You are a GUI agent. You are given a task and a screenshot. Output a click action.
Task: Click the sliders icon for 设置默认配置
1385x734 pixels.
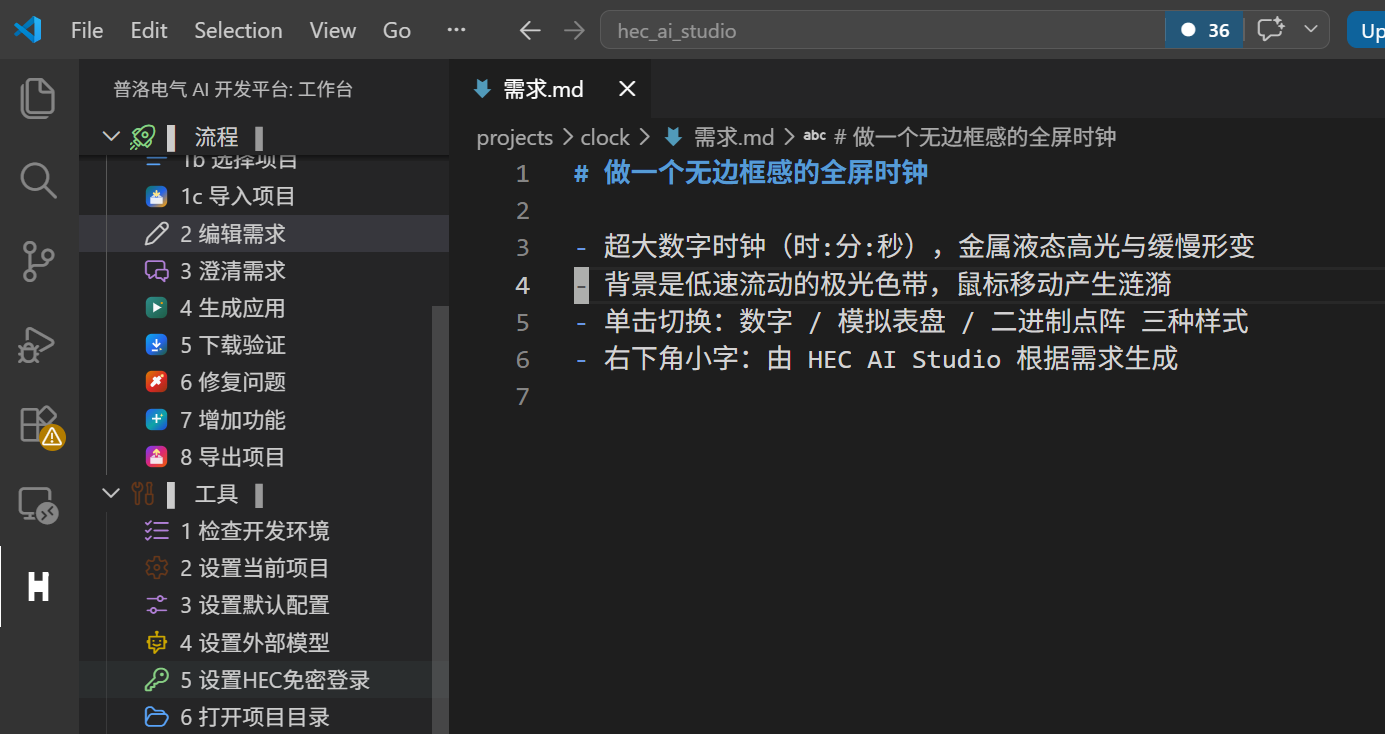(x=156, y=605)
